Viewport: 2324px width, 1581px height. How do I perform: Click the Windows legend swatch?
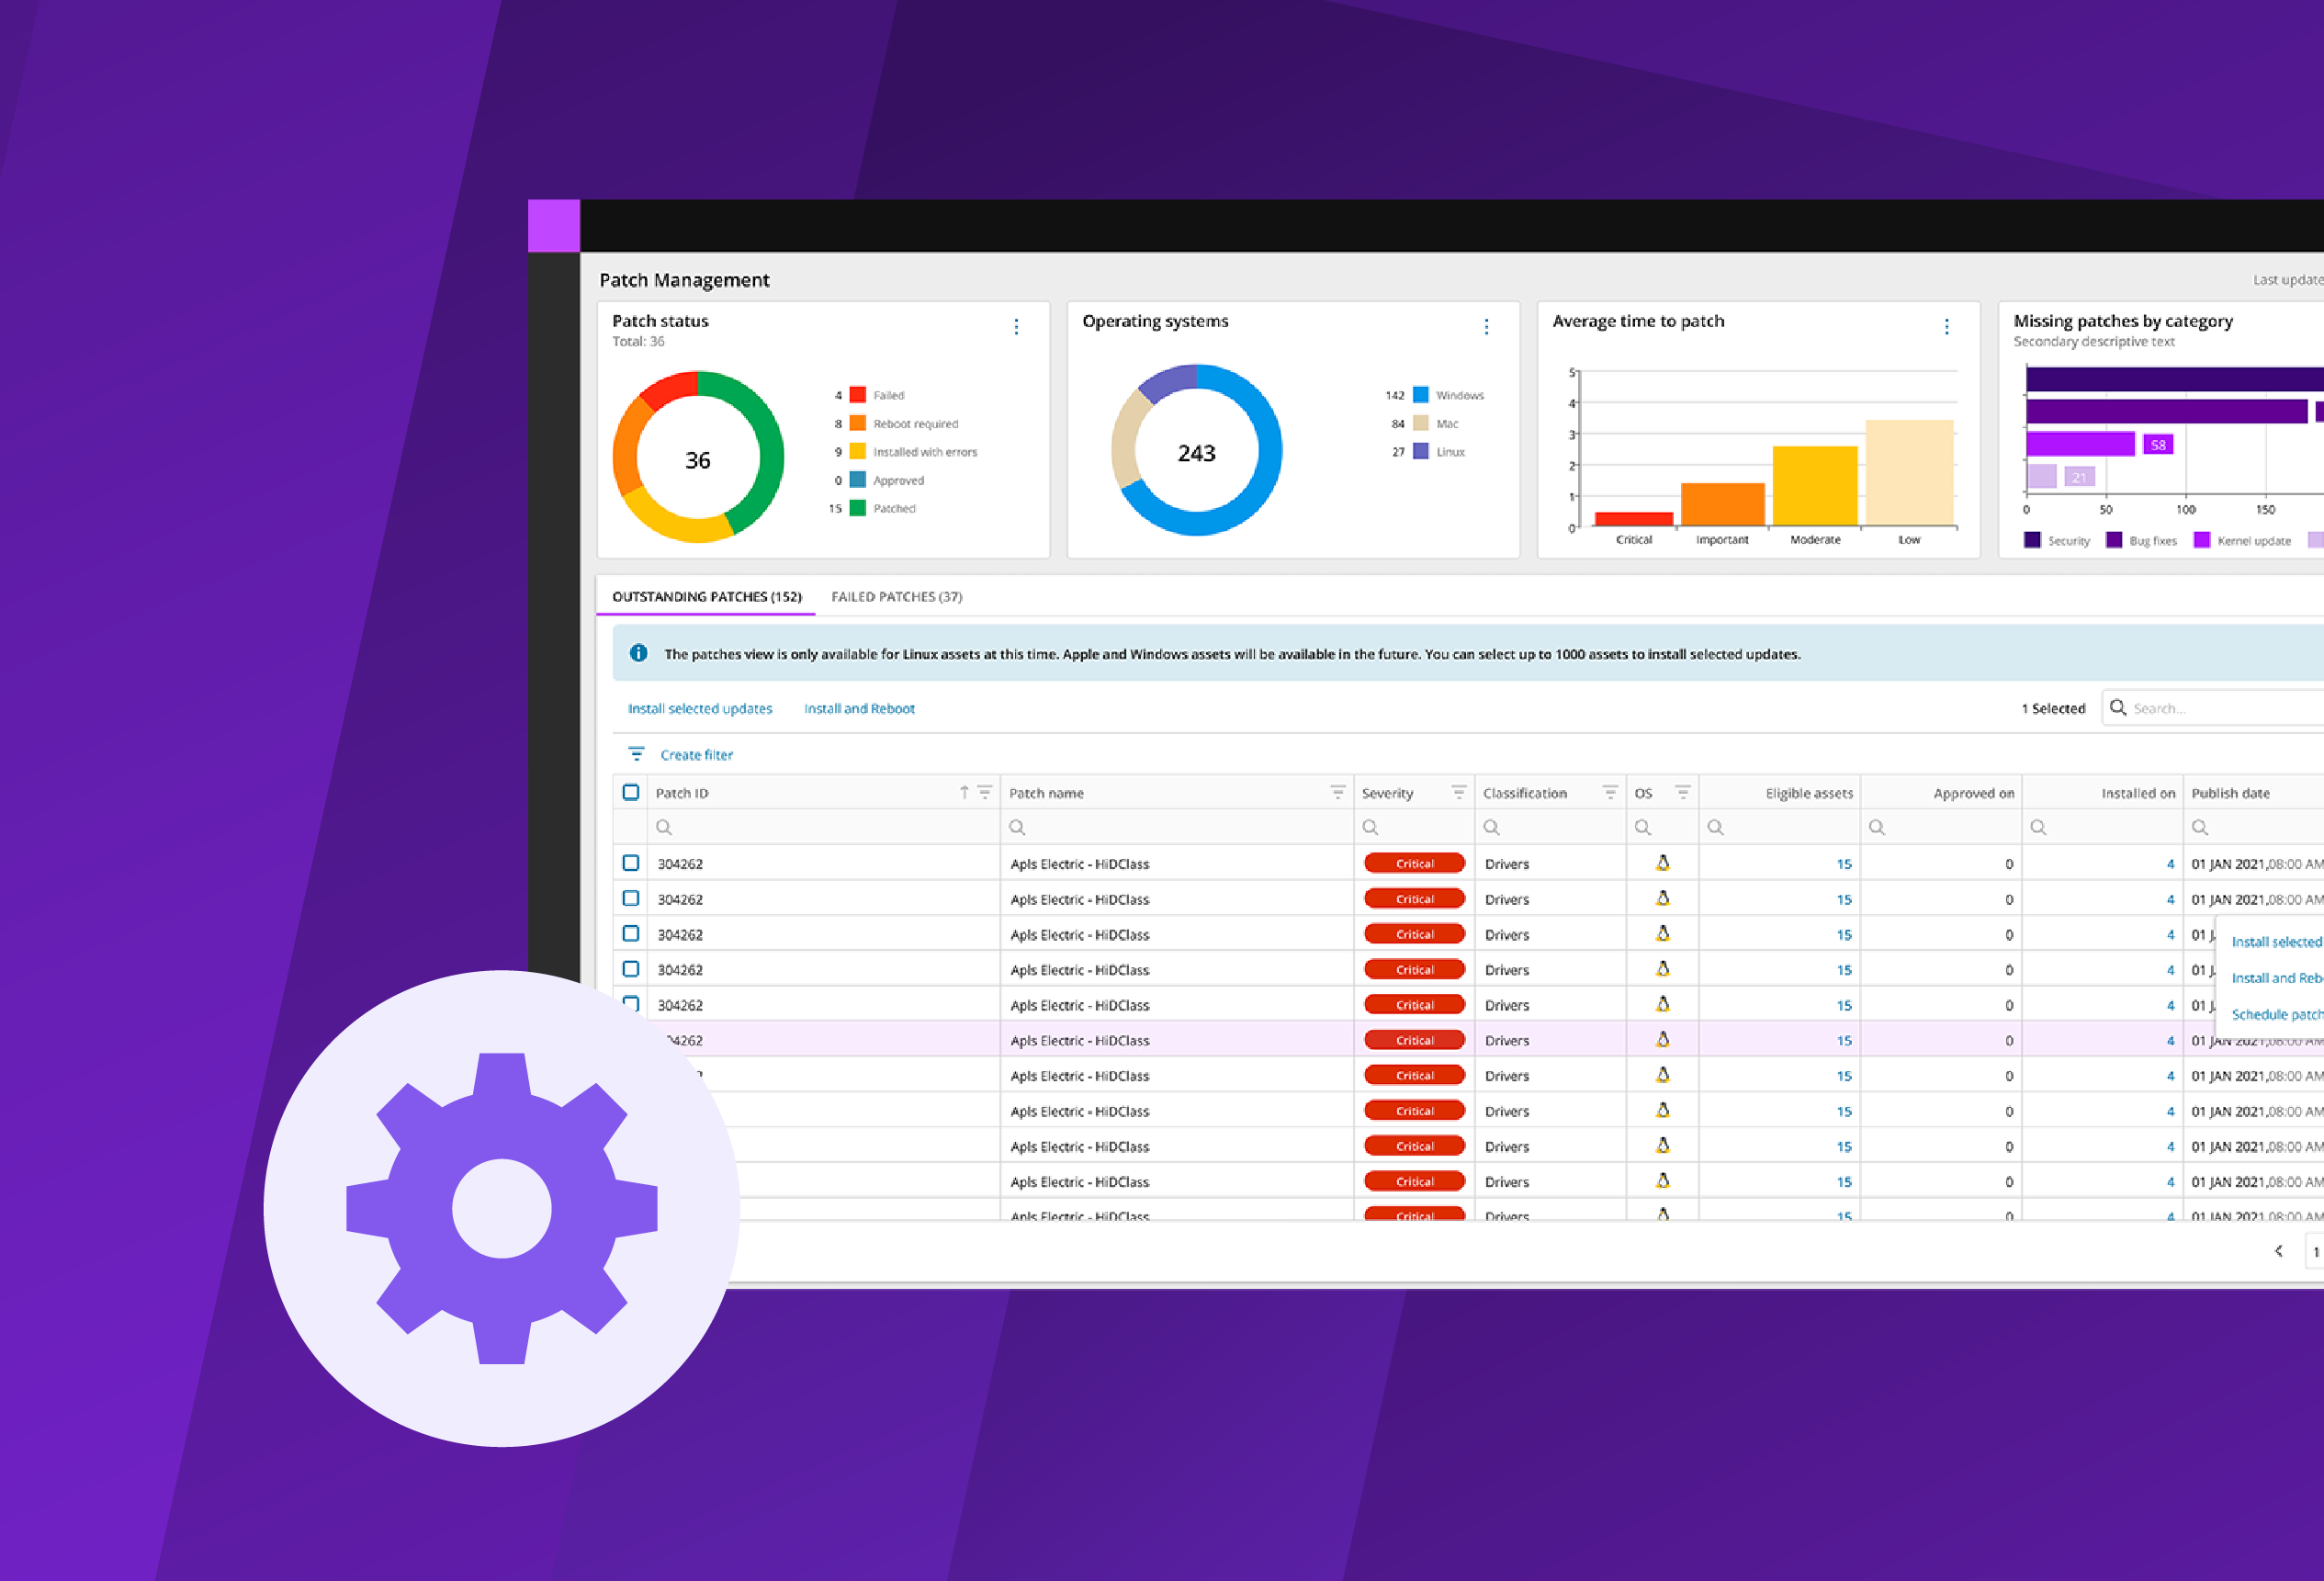(1420, 394)
